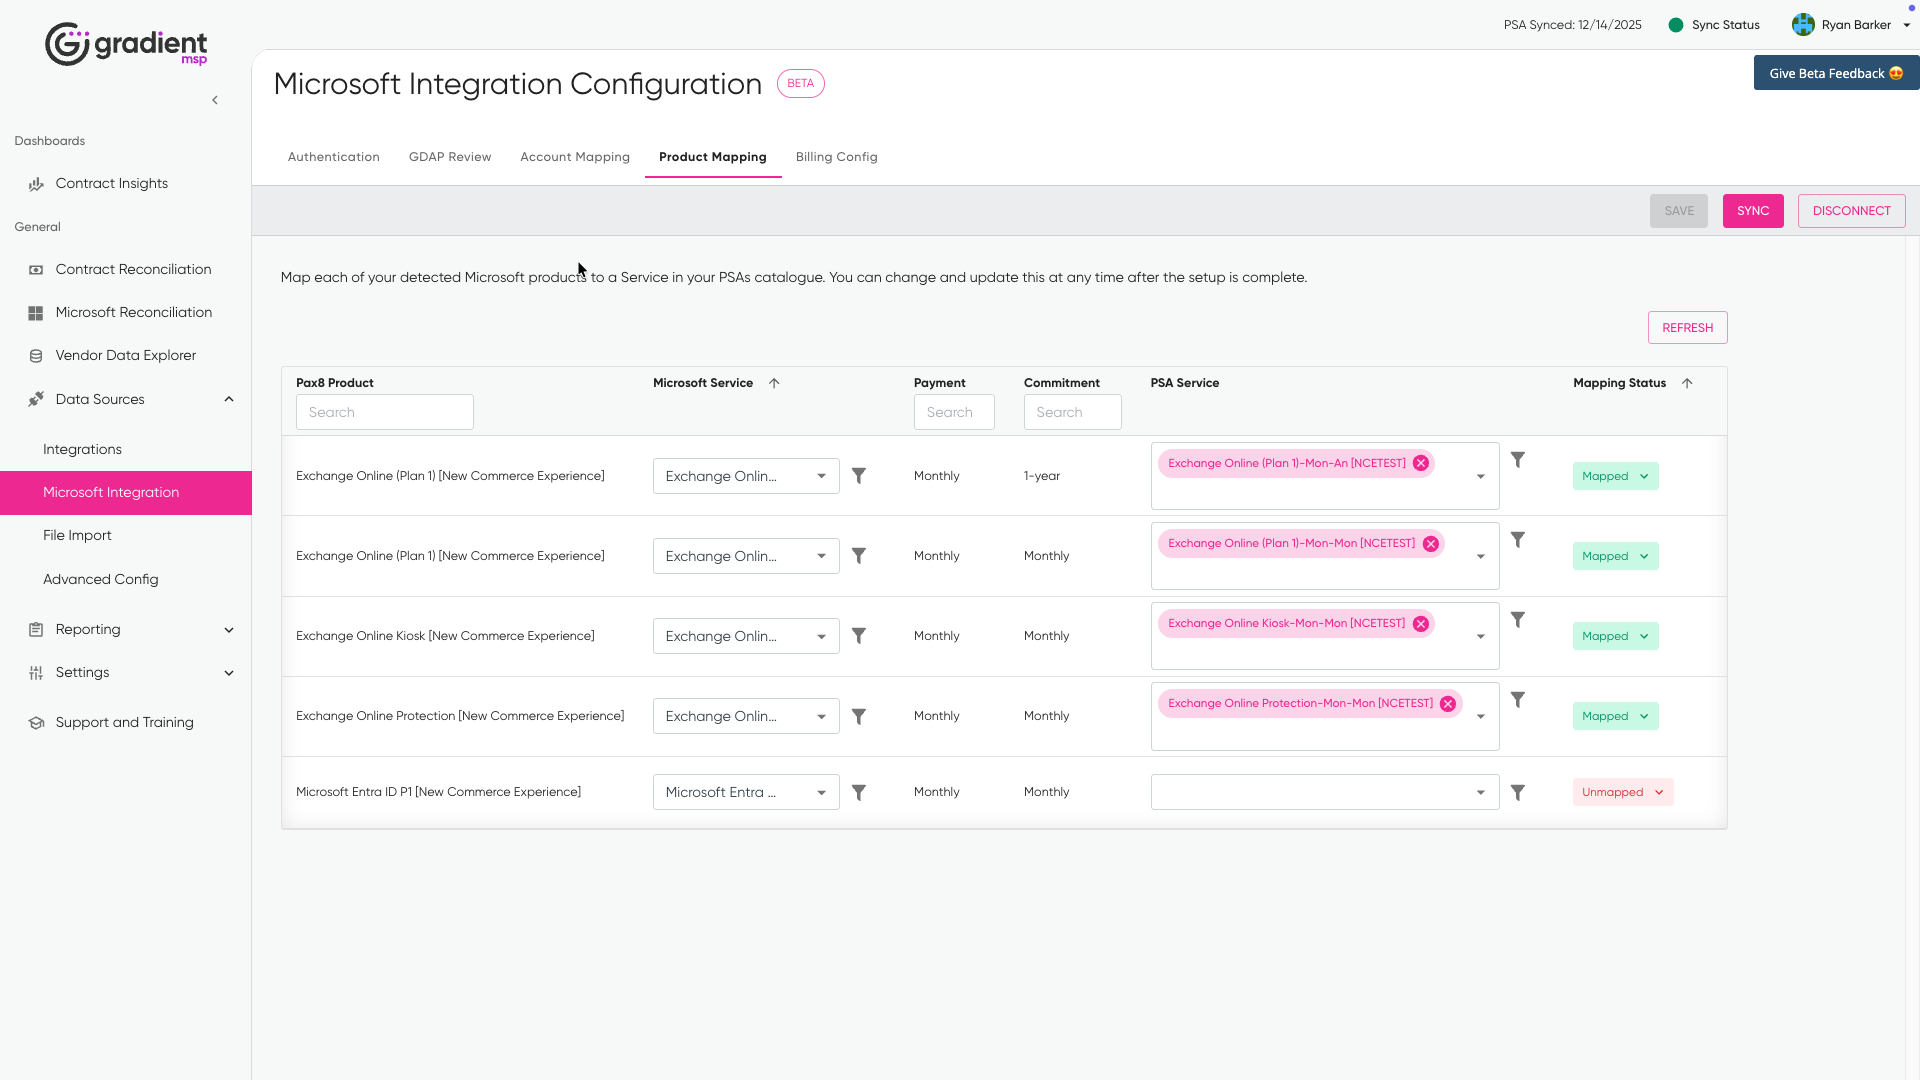Open the Unmapped status dropdown
This screenshot has width=1920, height=1080.
[x=1623, y=792]
